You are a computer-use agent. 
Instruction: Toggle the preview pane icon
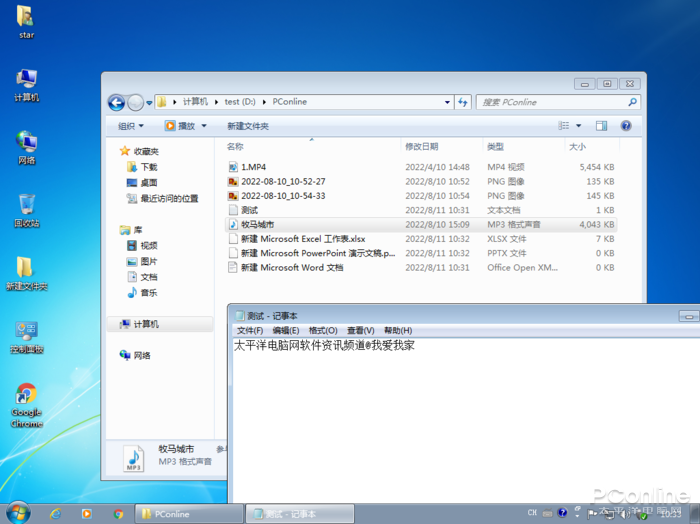[x=602, y=126]
